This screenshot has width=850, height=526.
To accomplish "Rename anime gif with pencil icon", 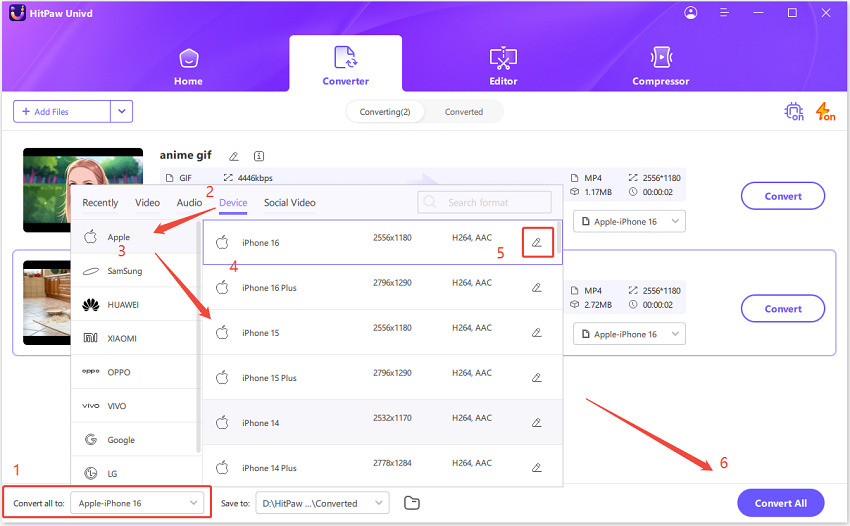I will coord(234,156).
